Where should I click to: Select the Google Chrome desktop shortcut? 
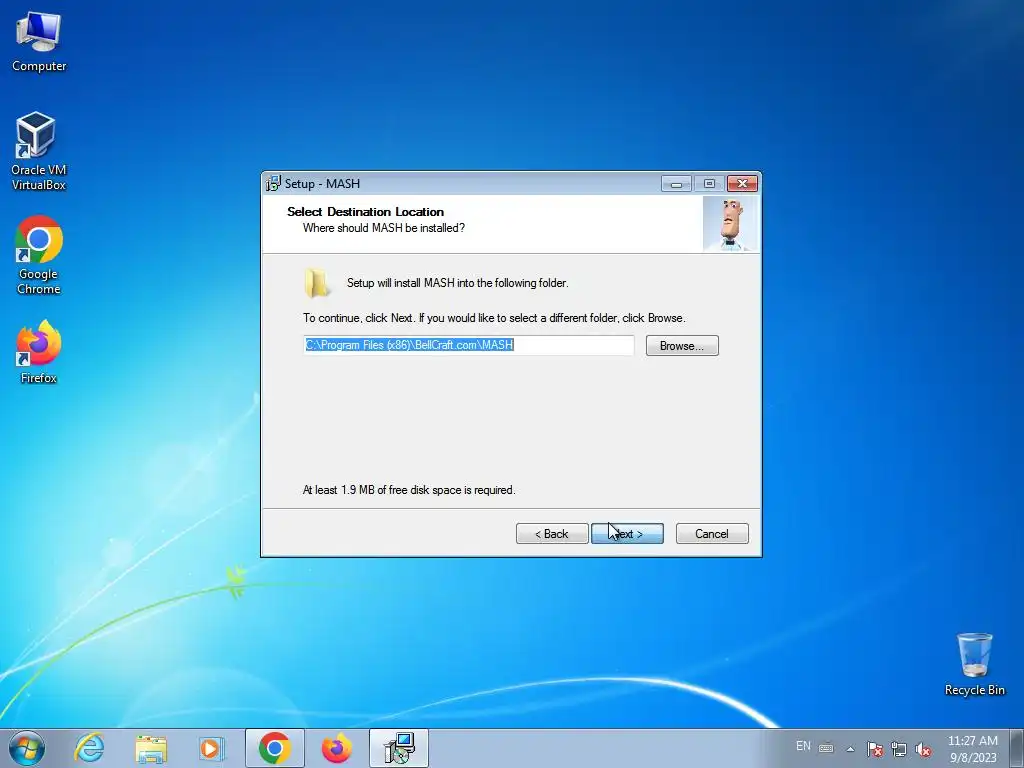[x=39, y=255]
